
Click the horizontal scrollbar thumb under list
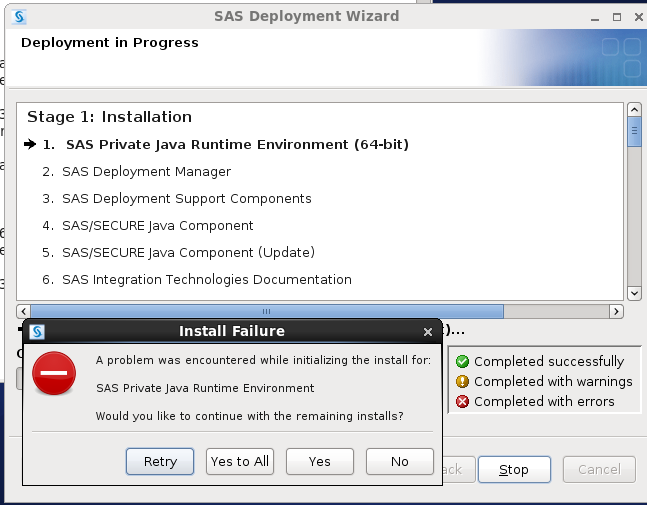click(x=266, y=310)
